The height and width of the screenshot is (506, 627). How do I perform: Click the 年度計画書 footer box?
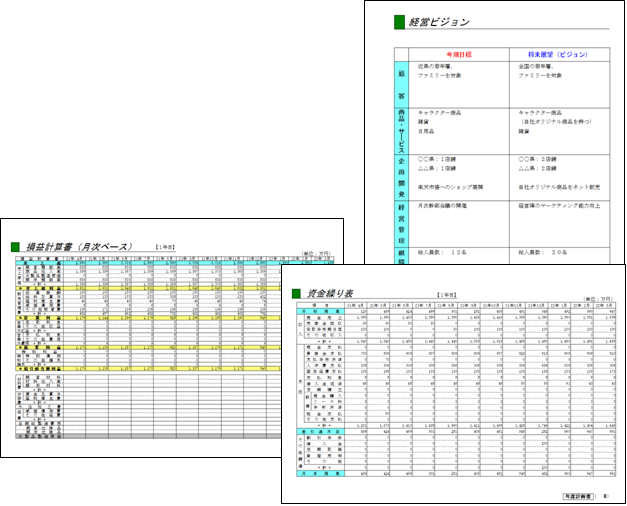578,496
